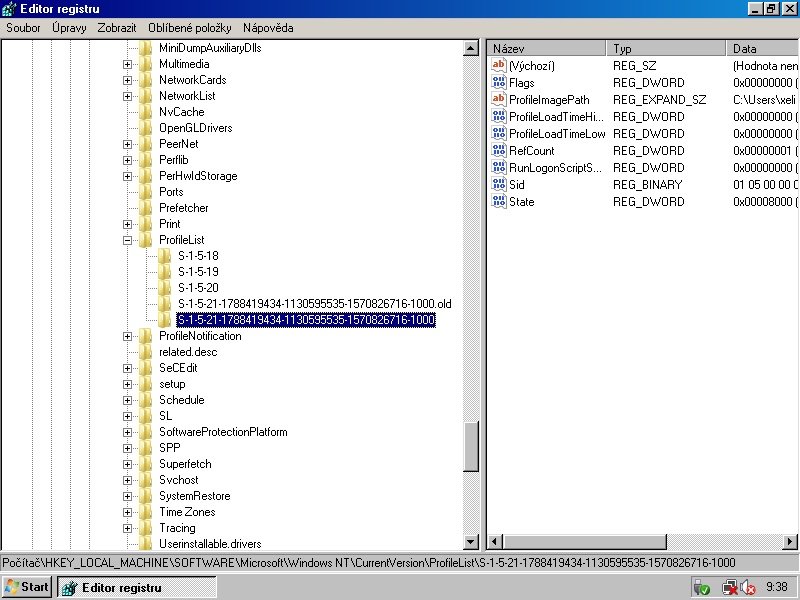The height and width of the screenshot is (600, 800).
Task: Click the muted volume tray icon
Action: point(746,588)
